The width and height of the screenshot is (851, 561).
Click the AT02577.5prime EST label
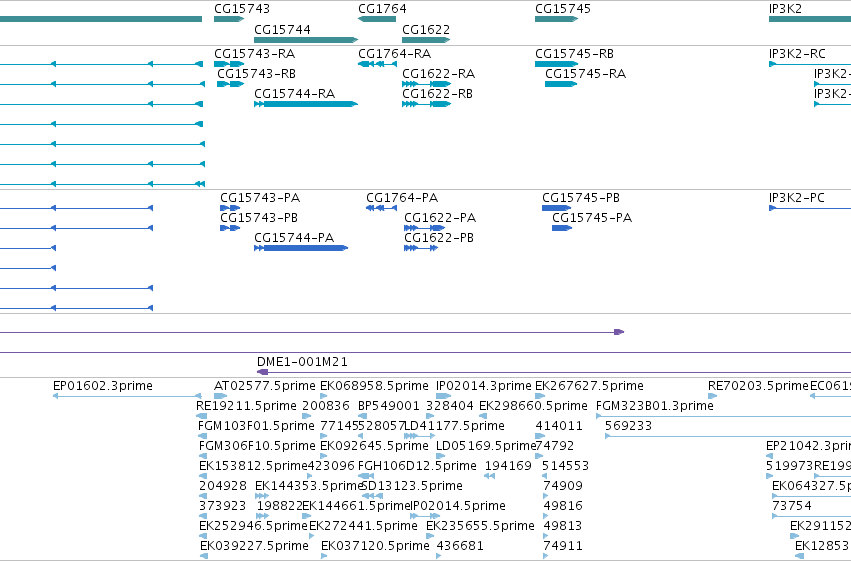click(264, 386)
